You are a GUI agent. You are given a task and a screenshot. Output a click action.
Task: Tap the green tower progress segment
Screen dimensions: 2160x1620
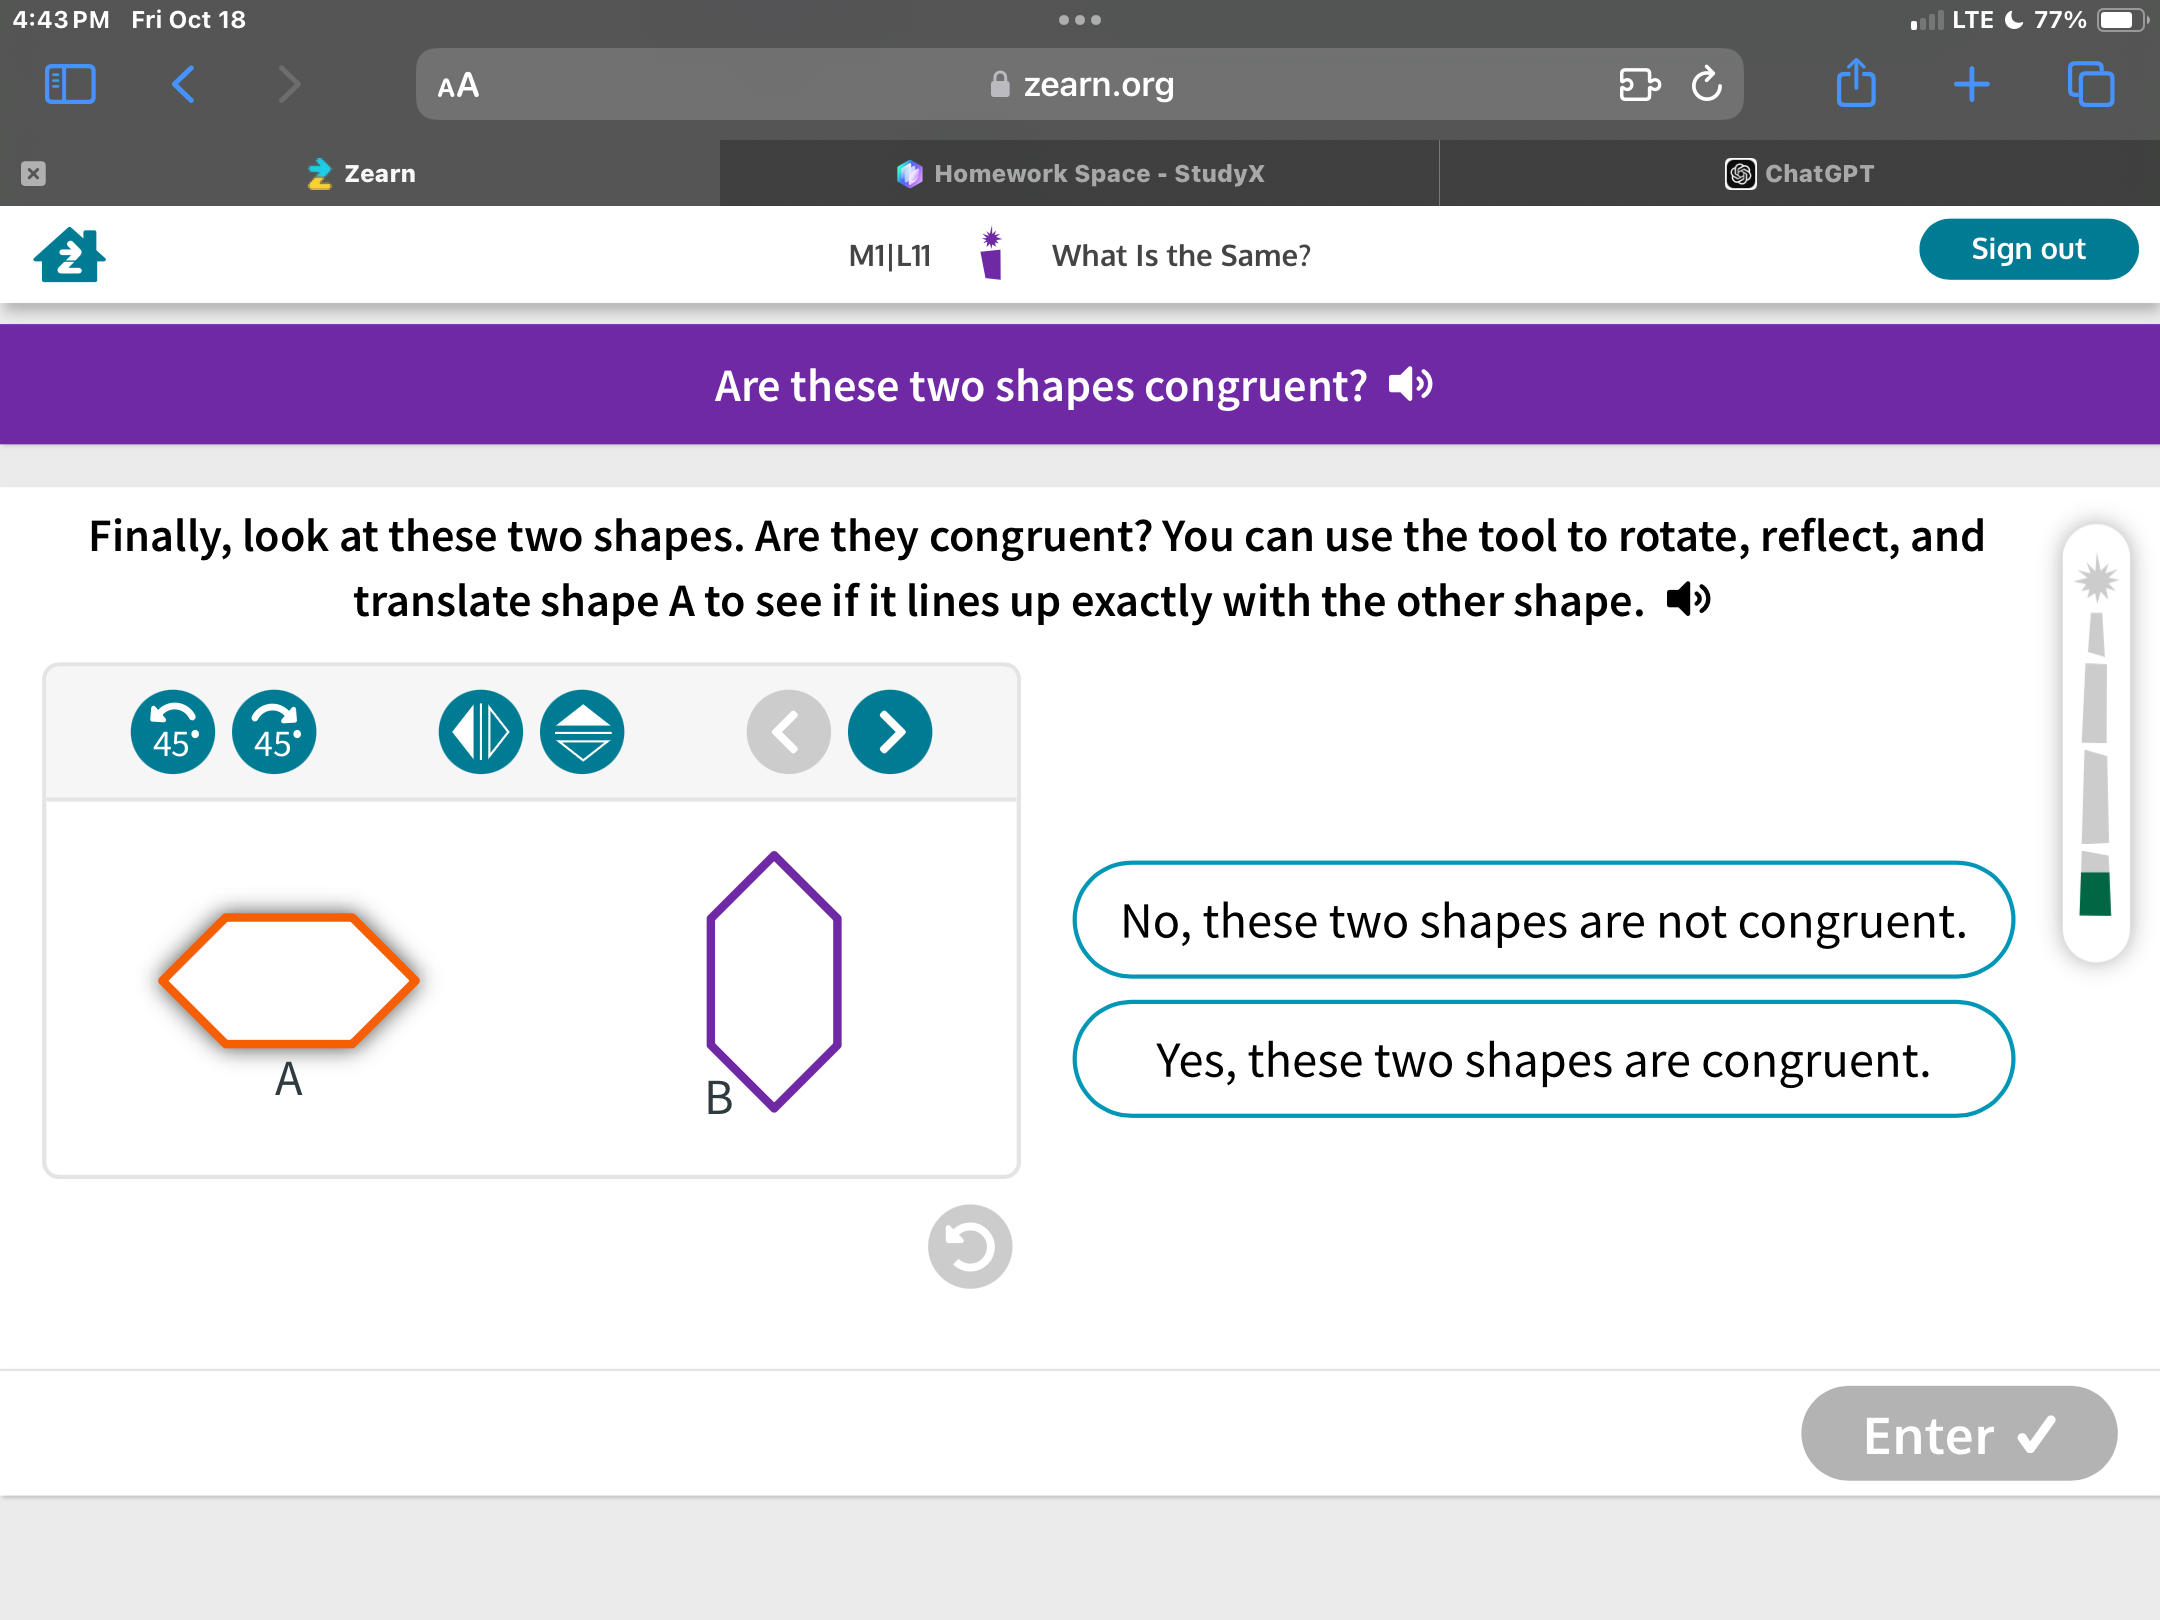[x=2095, y=893]
